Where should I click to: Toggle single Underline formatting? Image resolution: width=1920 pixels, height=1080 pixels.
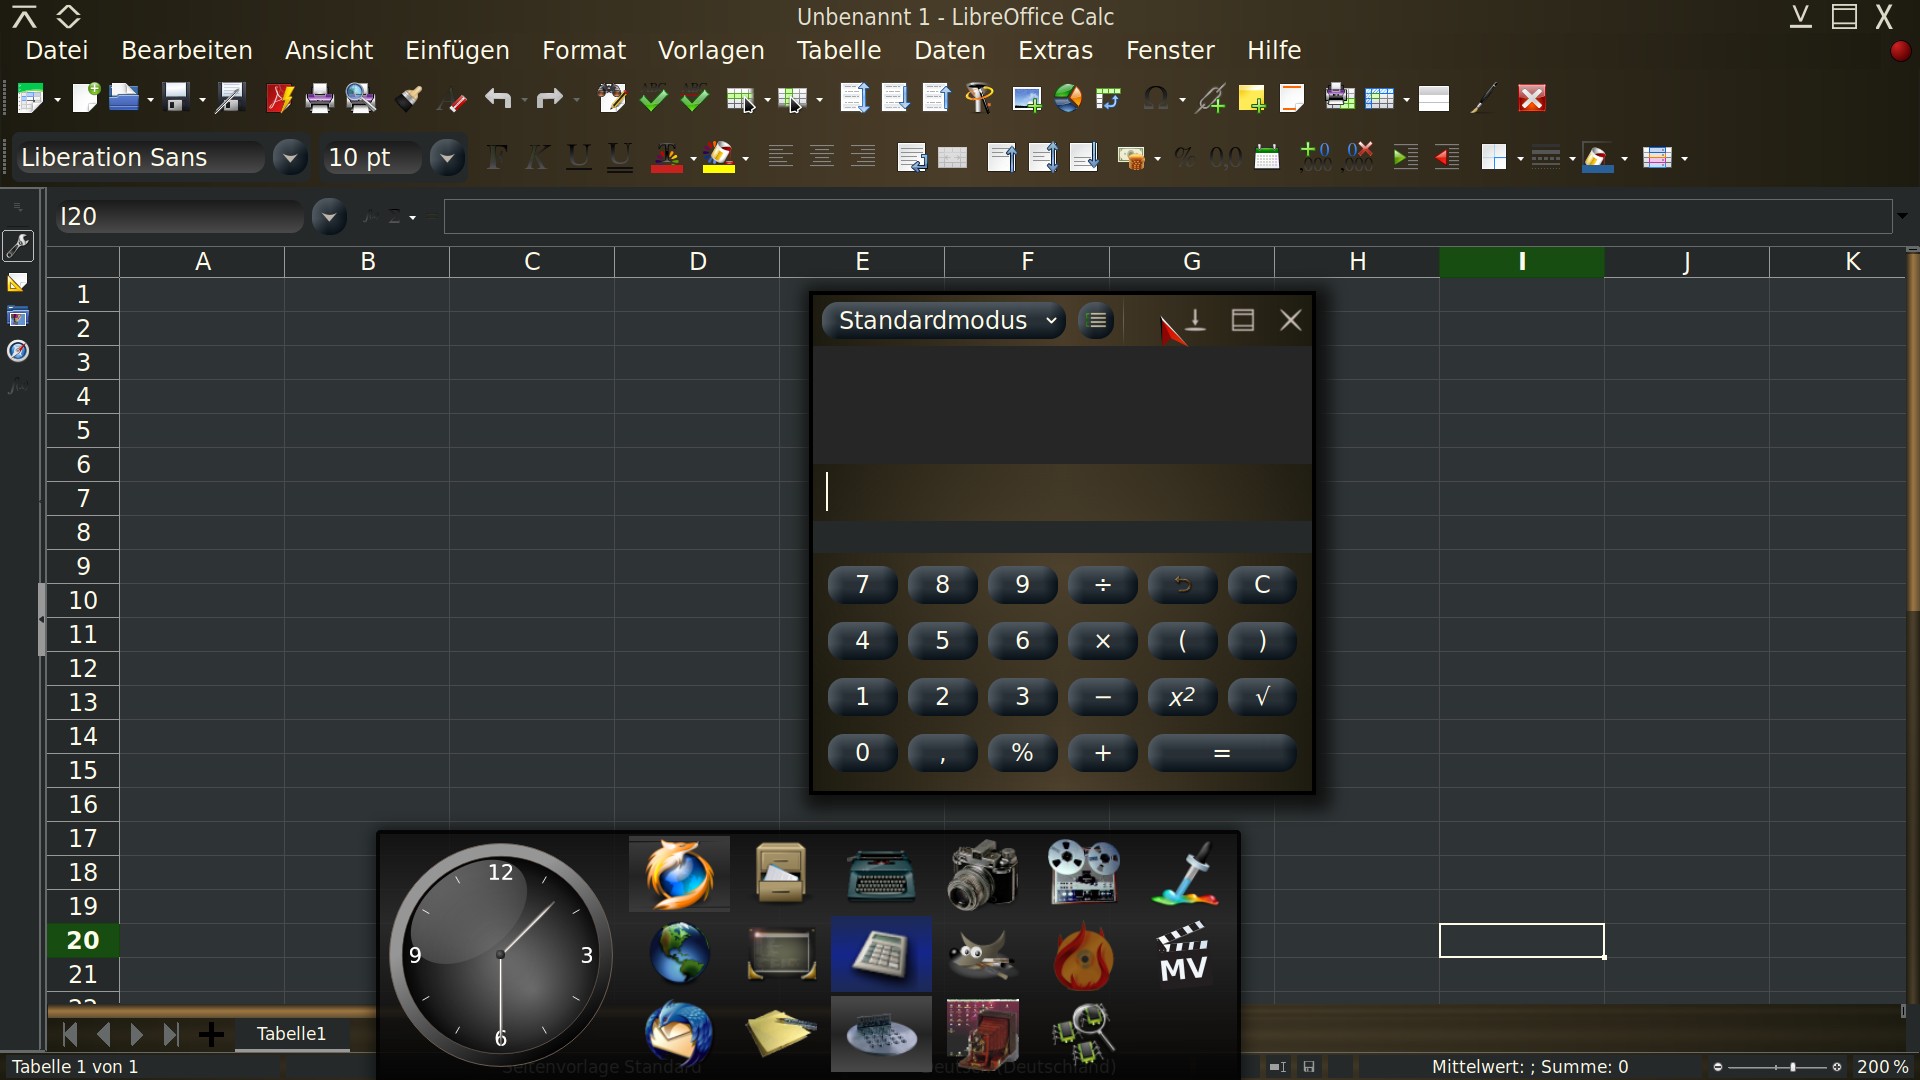click(x=578, y=157)
